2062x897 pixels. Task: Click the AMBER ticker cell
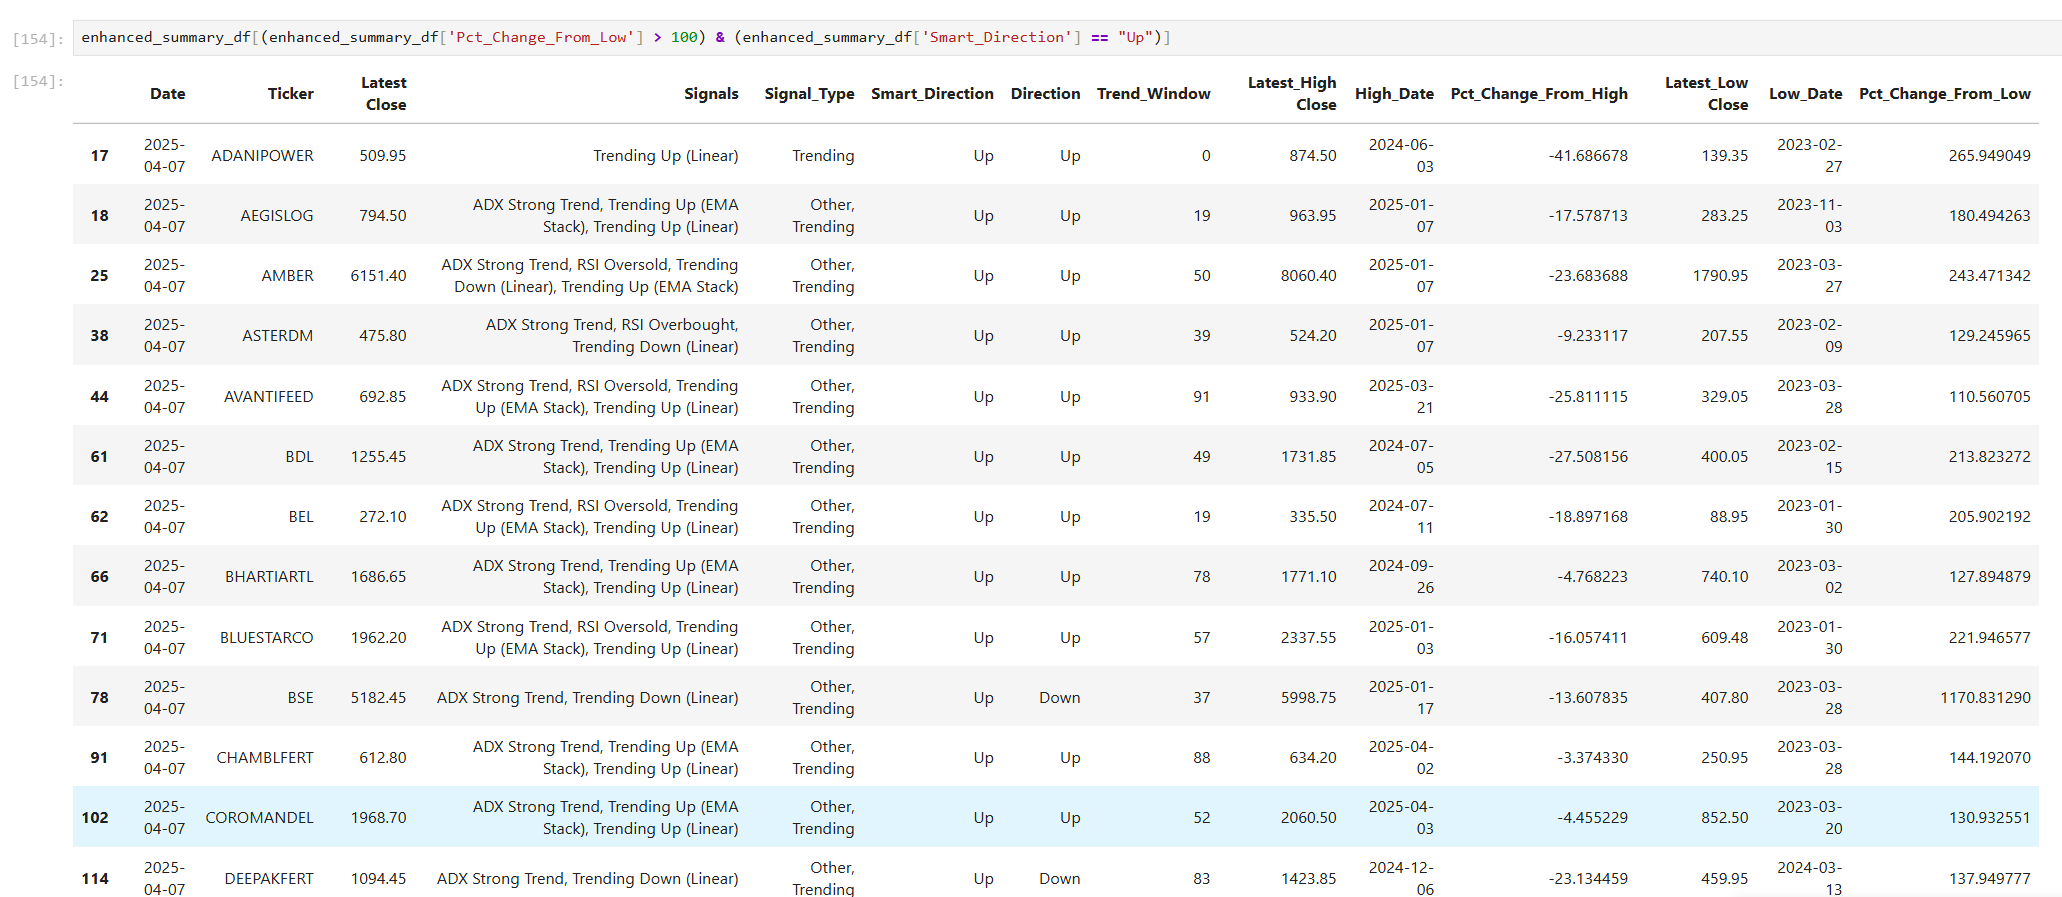[x=288, y=276]
